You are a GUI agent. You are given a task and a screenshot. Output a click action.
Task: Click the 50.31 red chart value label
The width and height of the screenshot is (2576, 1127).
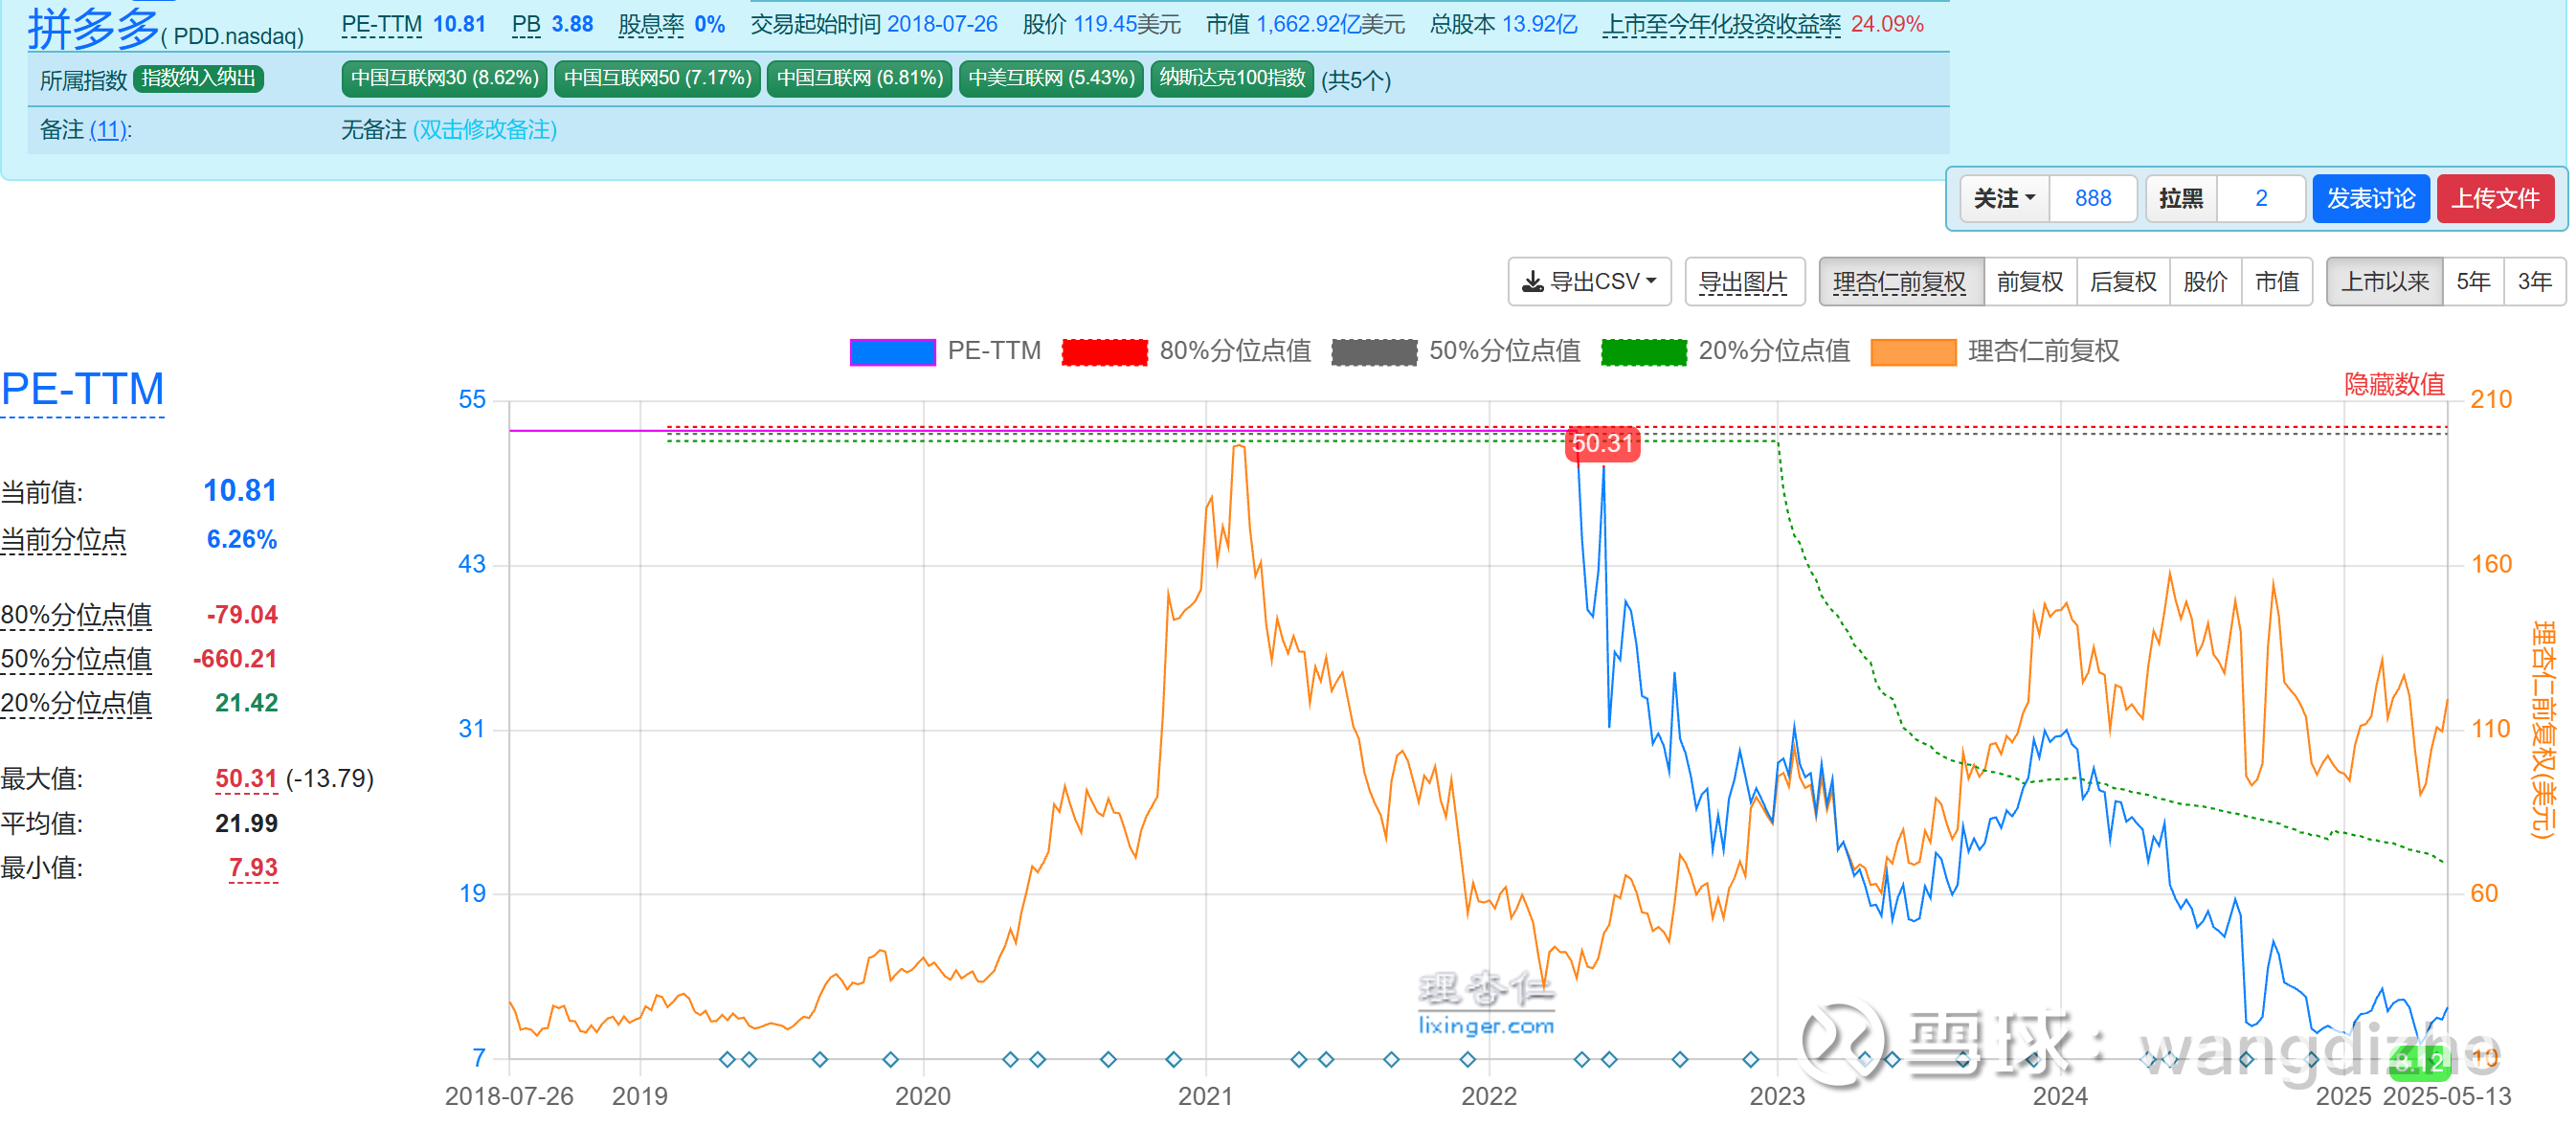(x=1602, y=444)
